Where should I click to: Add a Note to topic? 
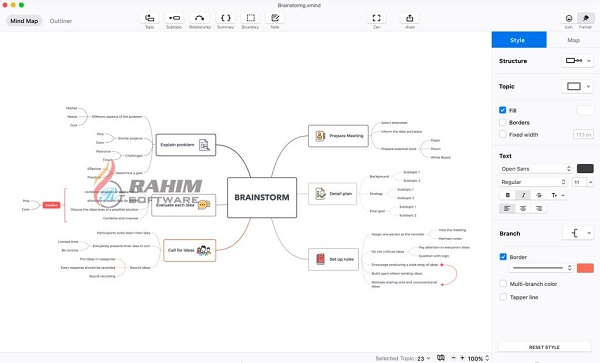click(x=275, y=18)
